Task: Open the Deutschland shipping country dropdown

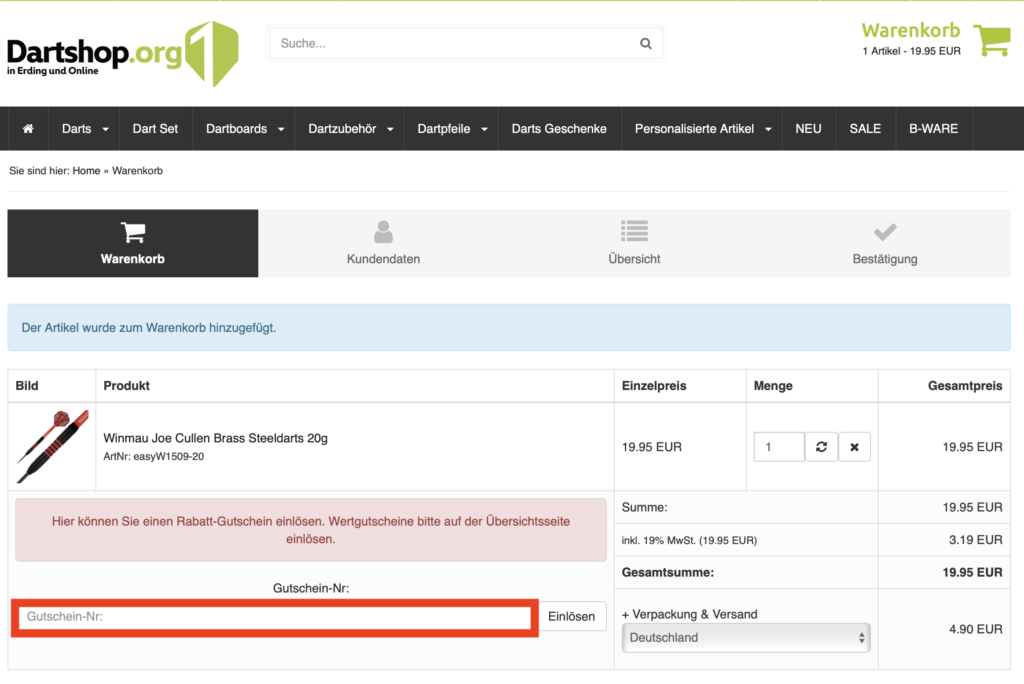Action: click(745, 637)
